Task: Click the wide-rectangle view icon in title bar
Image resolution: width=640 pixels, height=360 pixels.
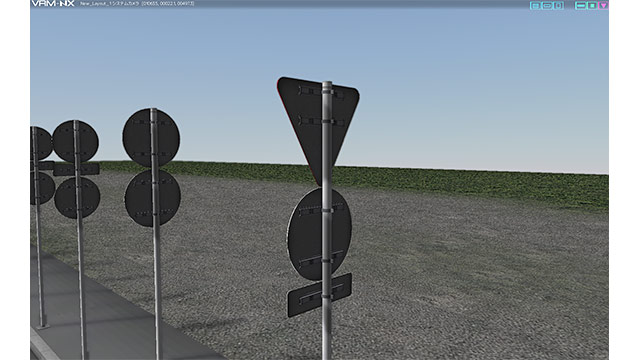Action: [x=547, y=5]
